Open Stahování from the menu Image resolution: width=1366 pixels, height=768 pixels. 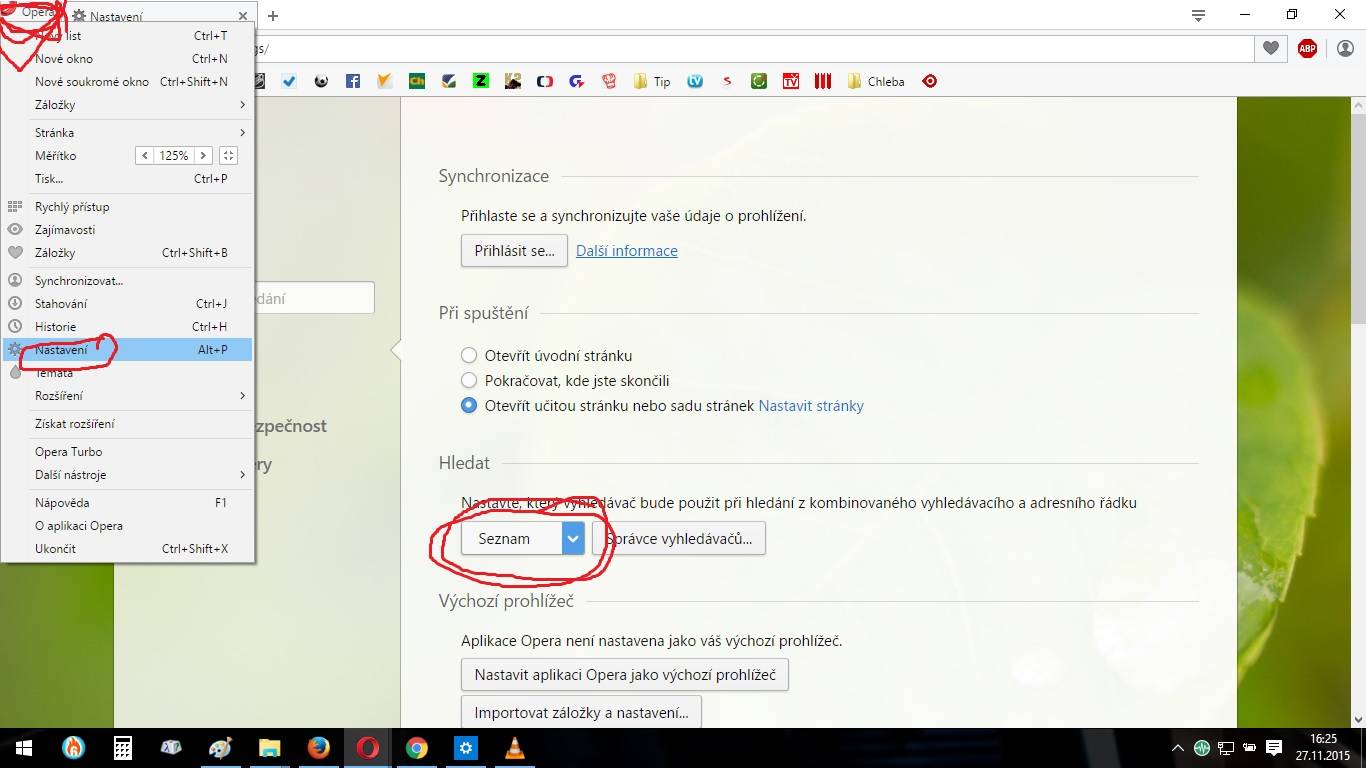click(x=127, y=304)
